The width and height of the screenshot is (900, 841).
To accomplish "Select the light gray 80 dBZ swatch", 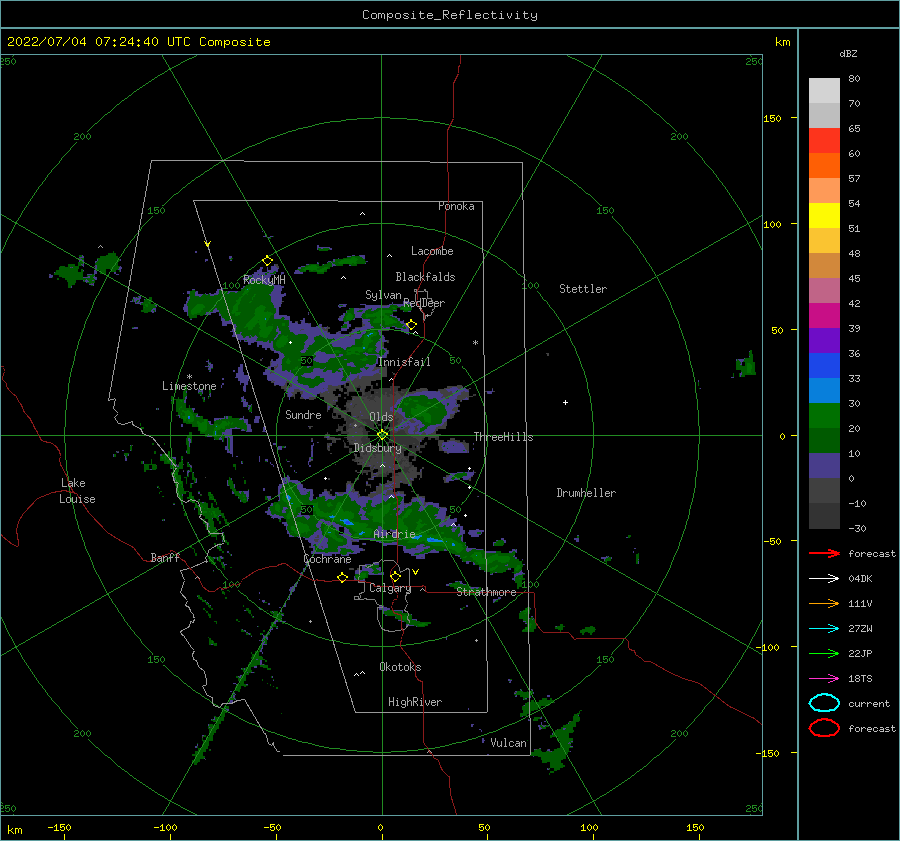I will (824, 91).
